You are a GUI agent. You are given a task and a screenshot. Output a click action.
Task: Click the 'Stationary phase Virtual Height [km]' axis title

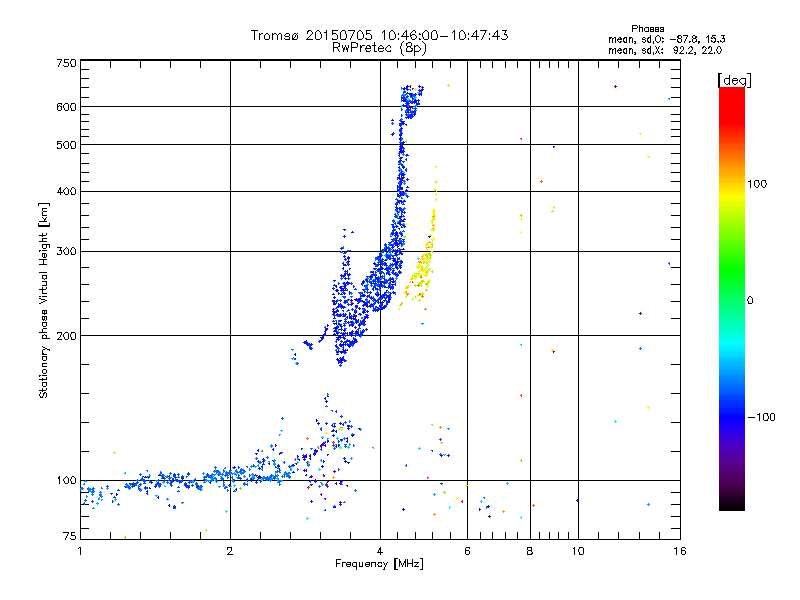point(44,300)
